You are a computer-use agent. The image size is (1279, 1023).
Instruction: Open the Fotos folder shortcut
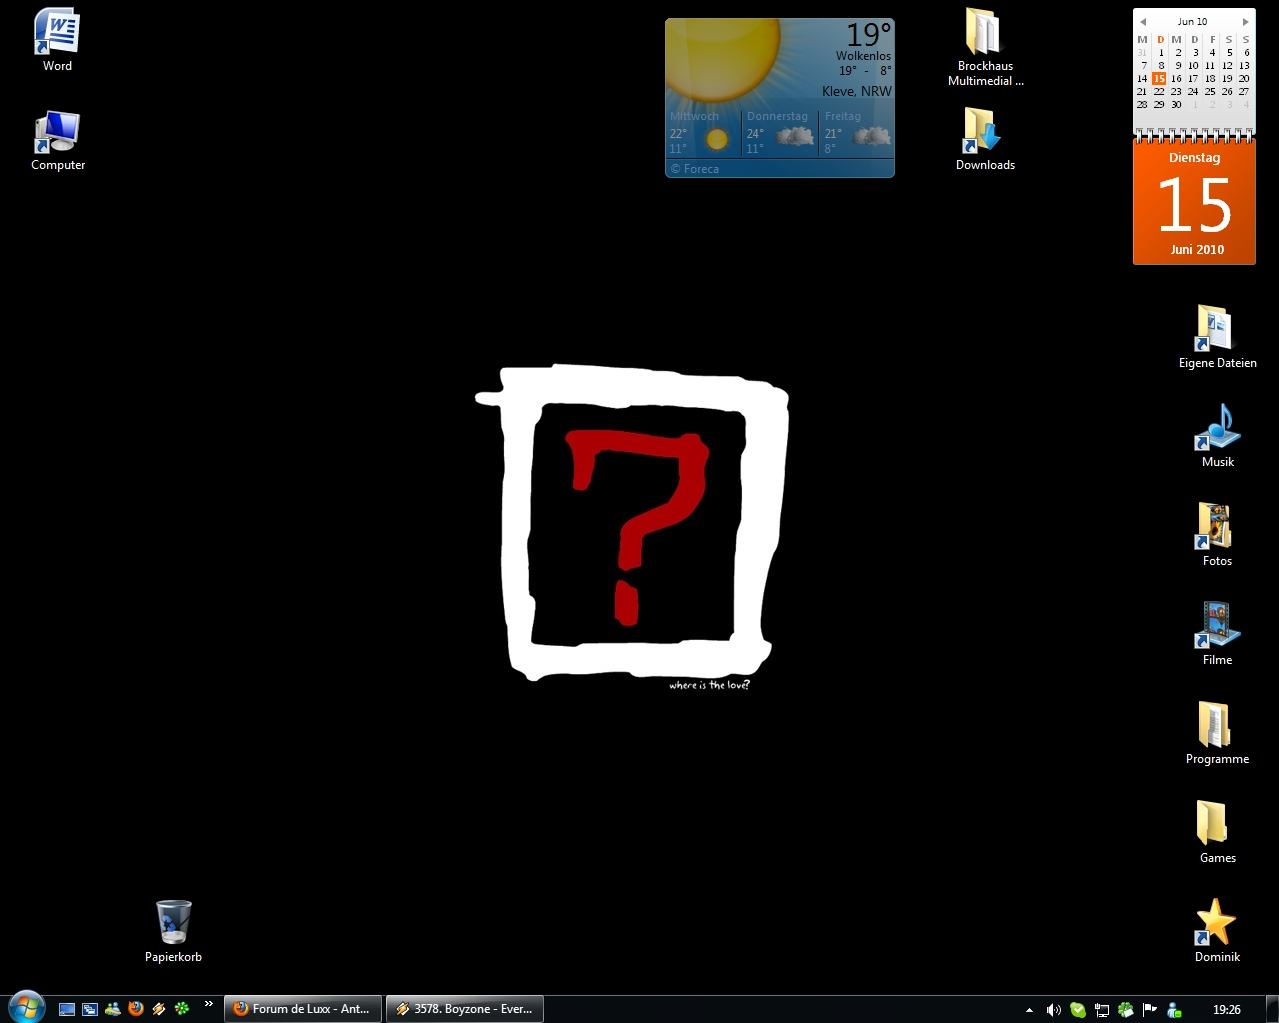click(1217, 535)
